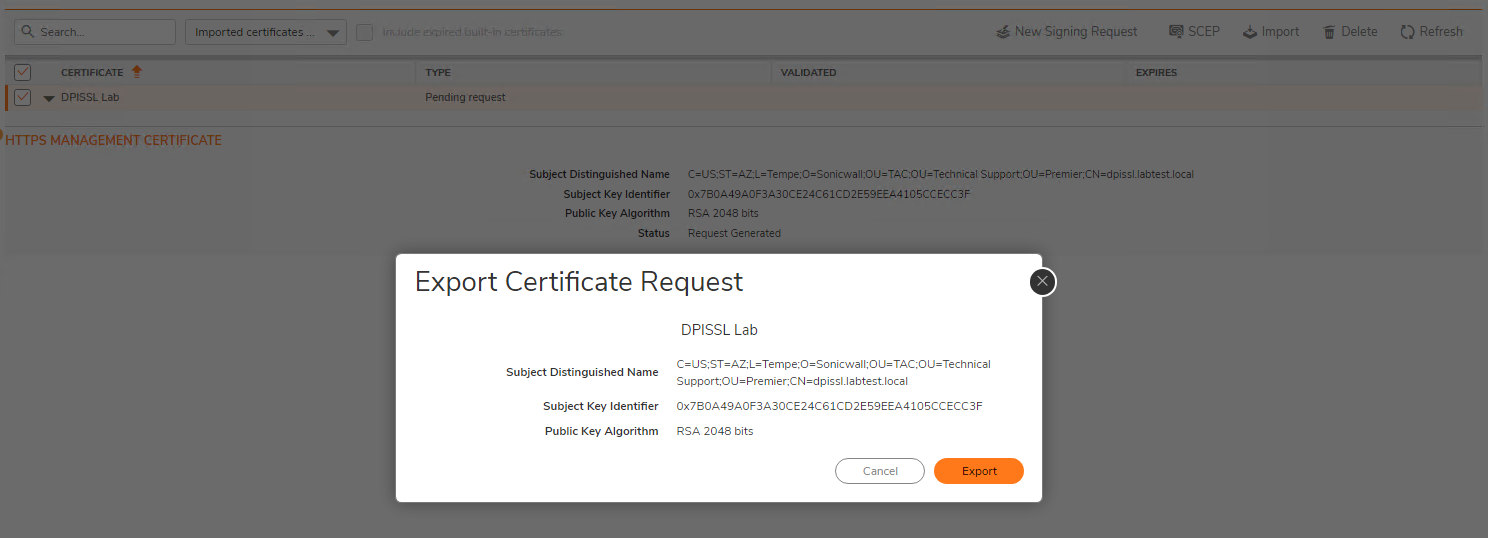Click the HTTPS Management Certificate heading

(114, 140)
